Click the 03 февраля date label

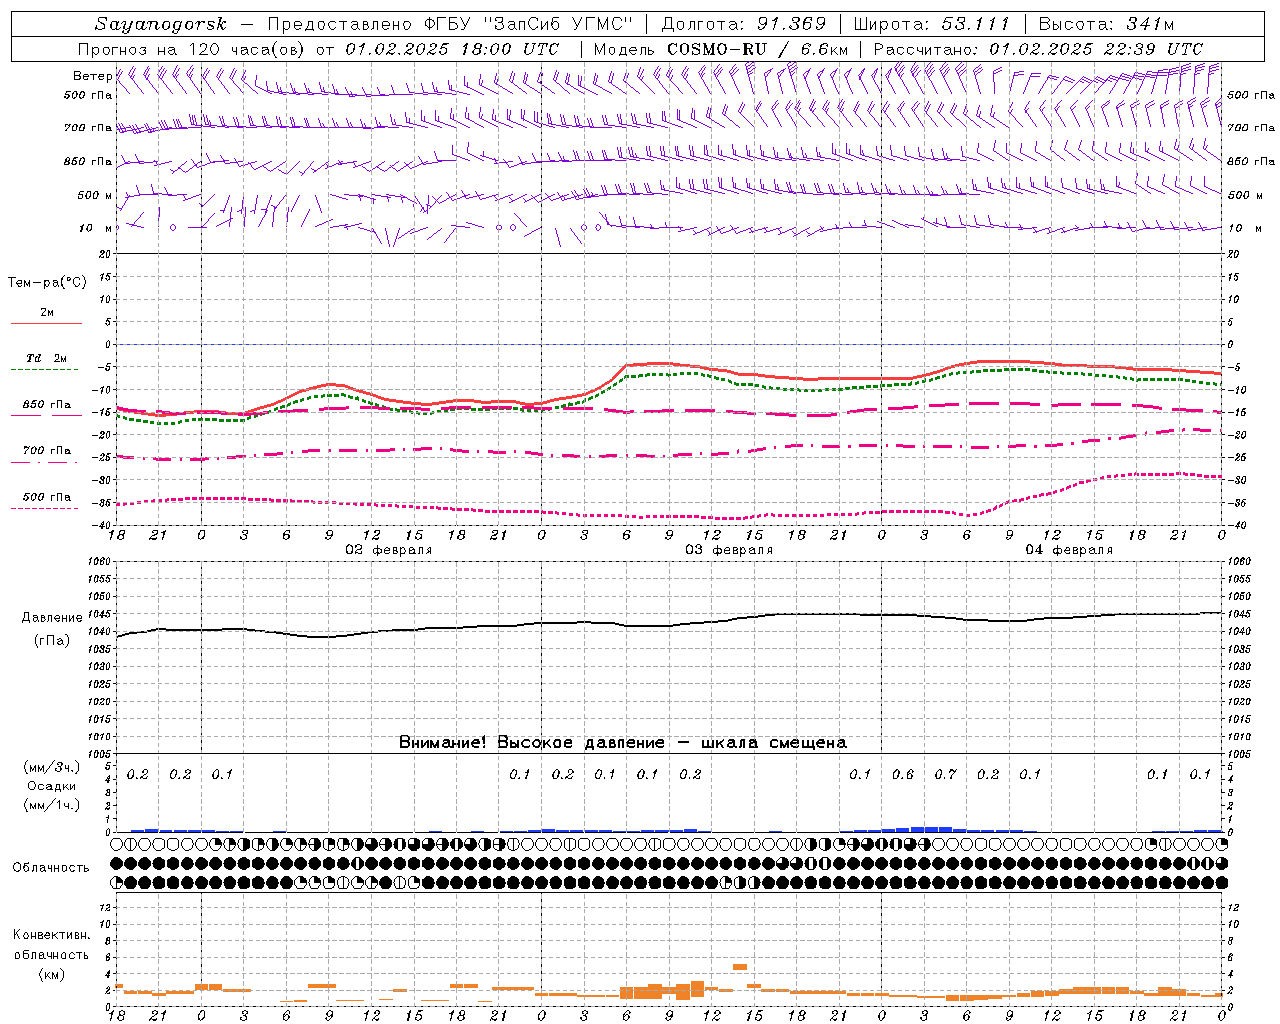coord(729,550)
